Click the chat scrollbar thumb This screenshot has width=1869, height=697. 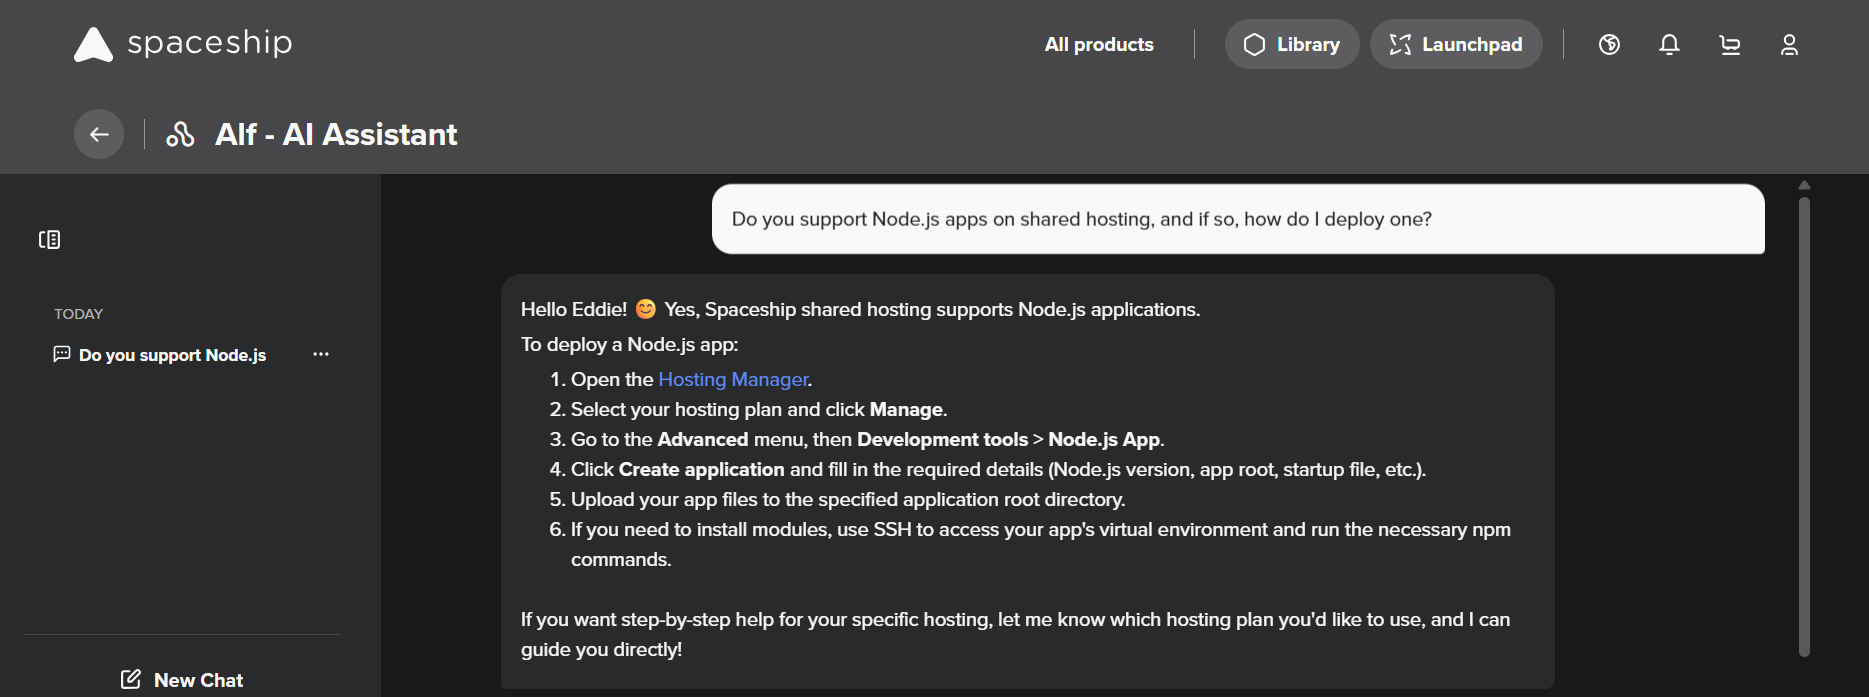(x=1804, y=426)
